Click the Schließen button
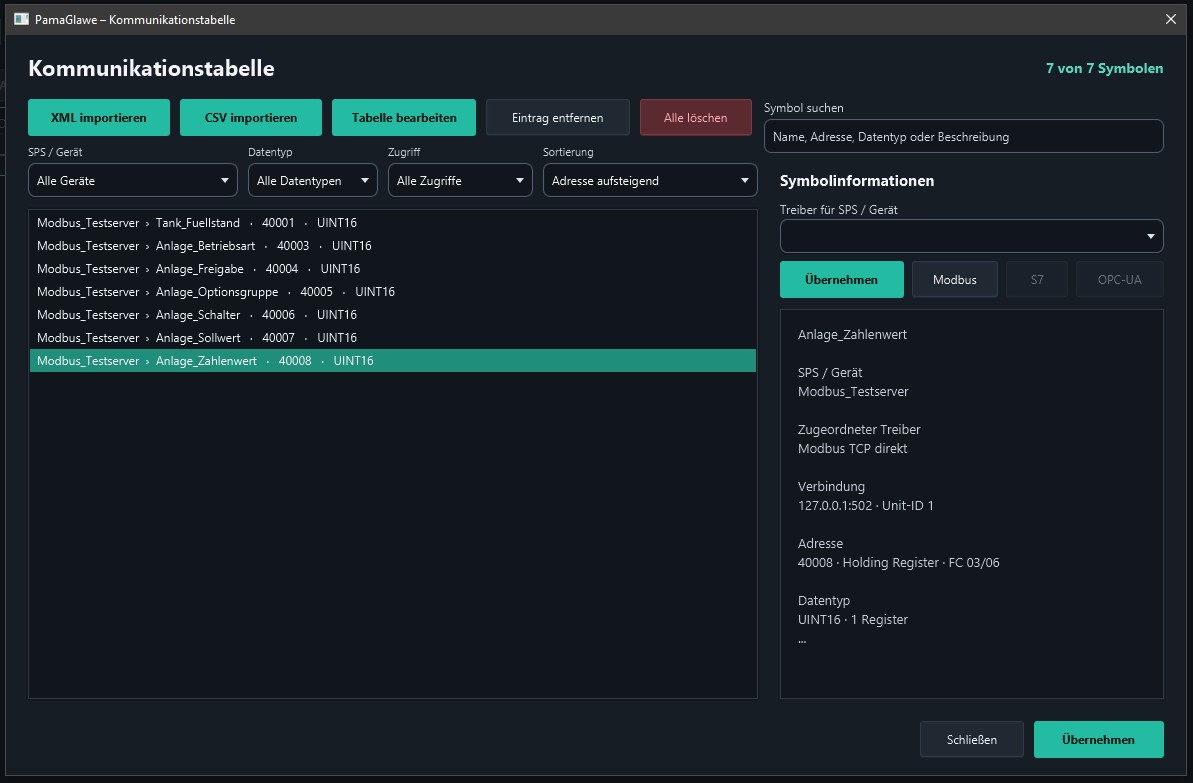1193x783 pixels. pos(972,740)
